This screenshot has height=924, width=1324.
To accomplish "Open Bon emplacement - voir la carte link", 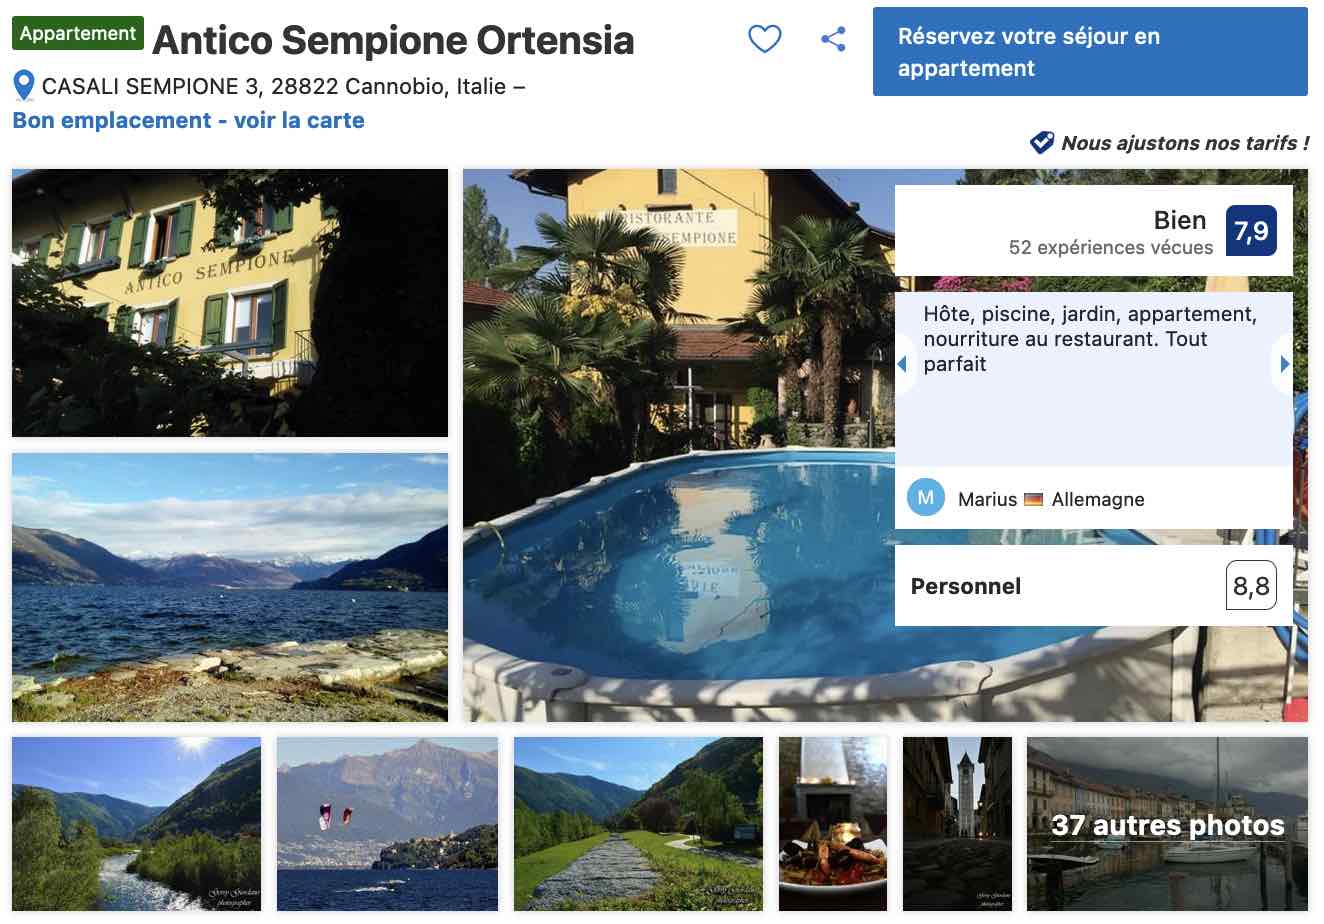I will point(188,121).
